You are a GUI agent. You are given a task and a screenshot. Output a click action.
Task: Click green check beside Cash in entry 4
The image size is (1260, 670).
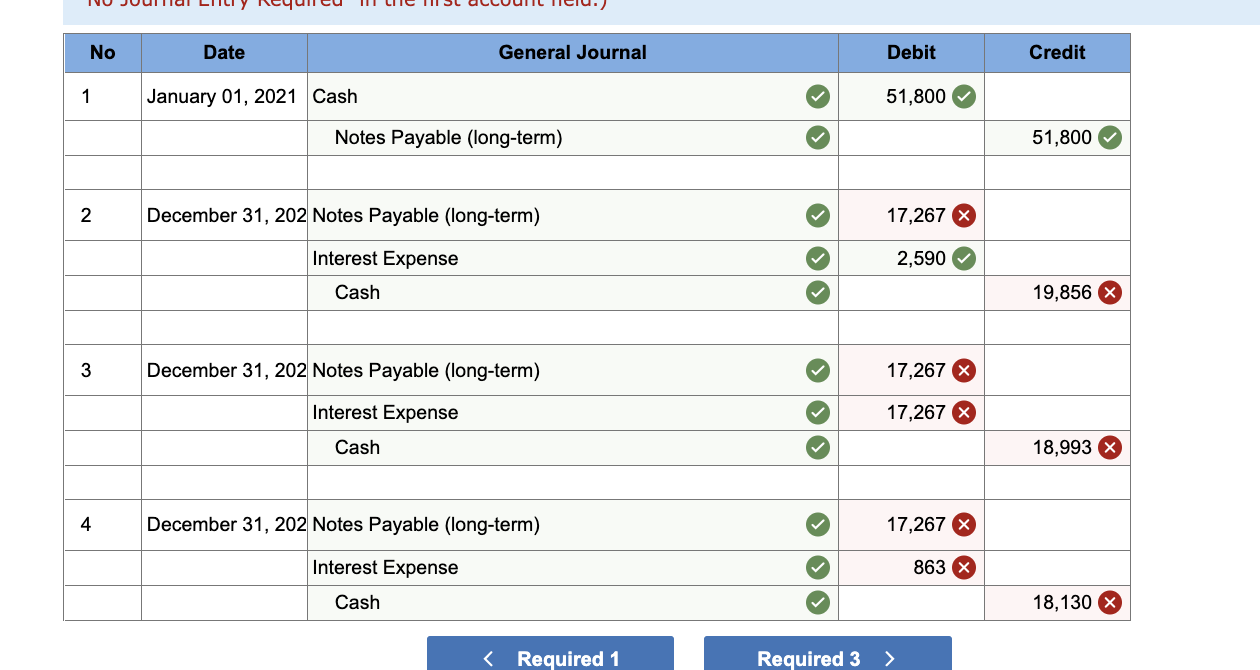[818, 603]
